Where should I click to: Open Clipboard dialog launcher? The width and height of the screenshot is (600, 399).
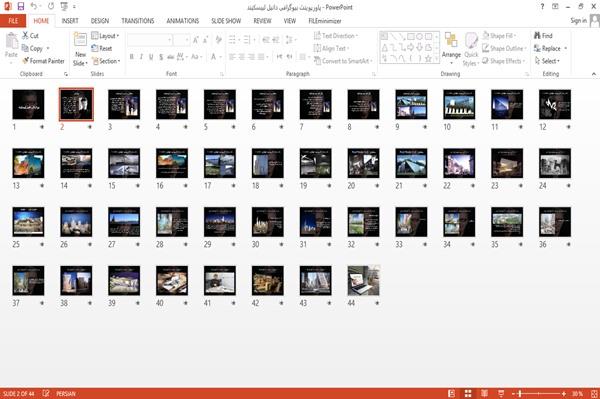pyautogui.click(x=66, y=74)
